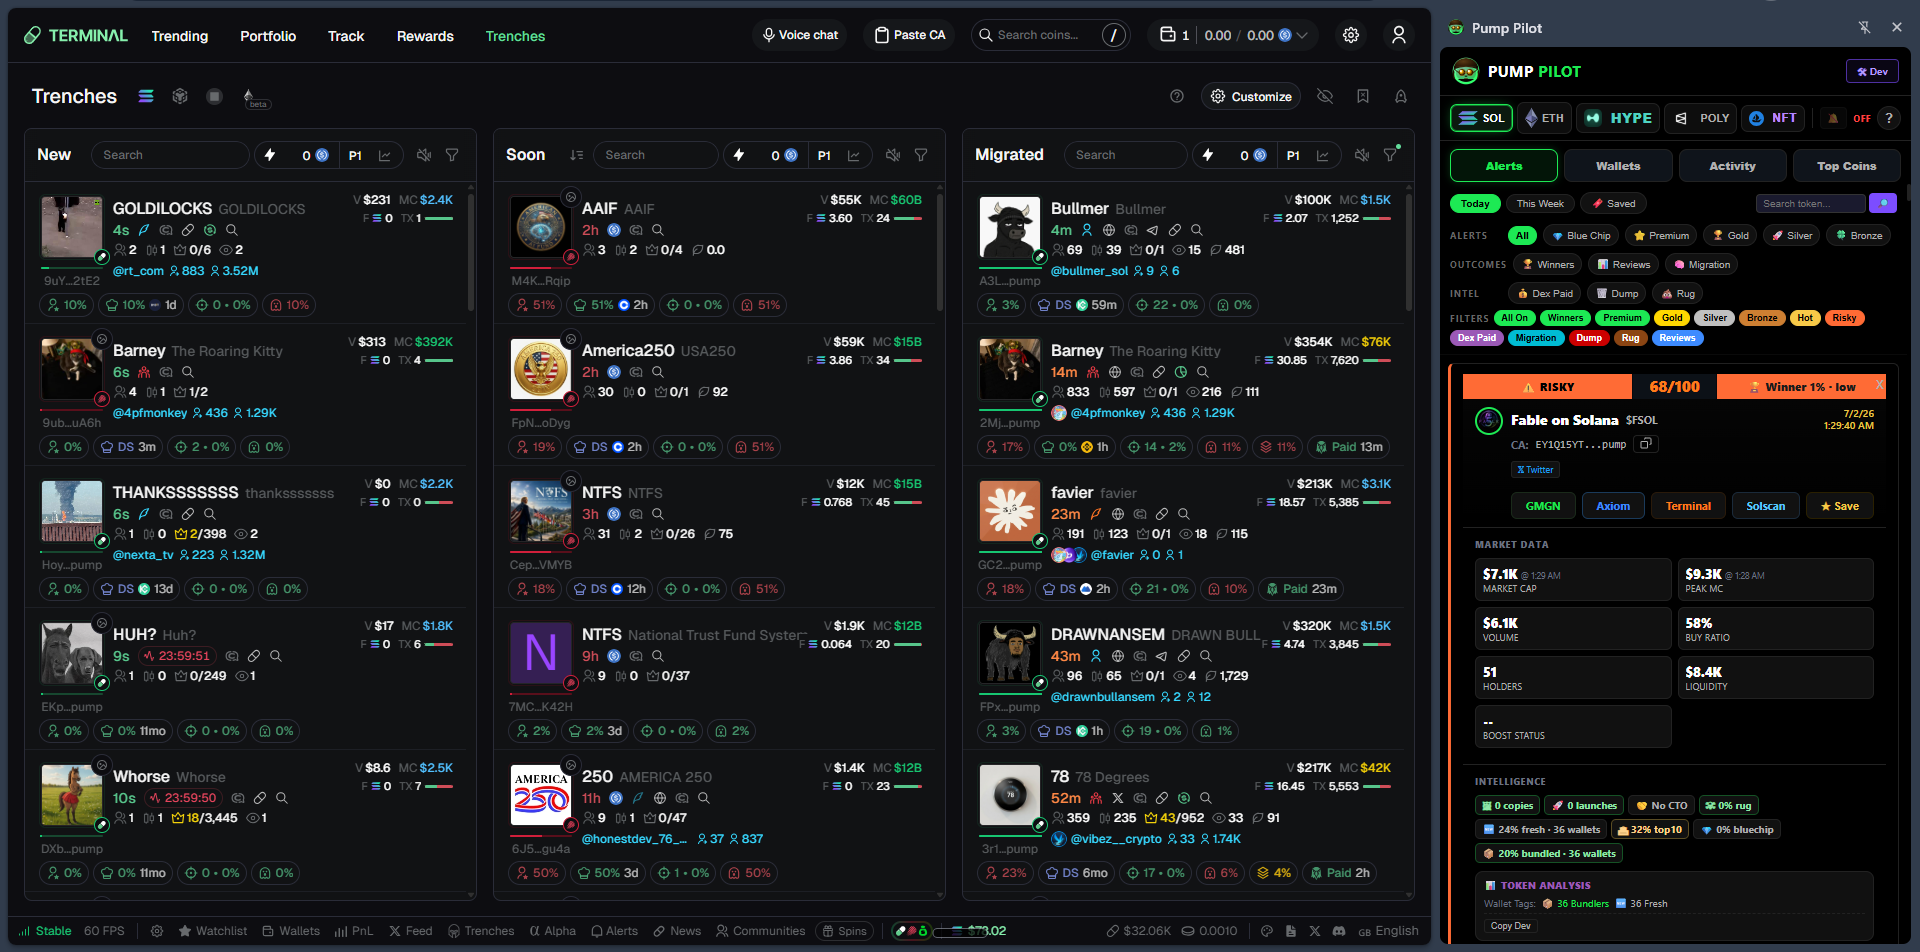Screen dimensions: 1920x952
Task: Click the Paste CA button
Action: [909, 35]
